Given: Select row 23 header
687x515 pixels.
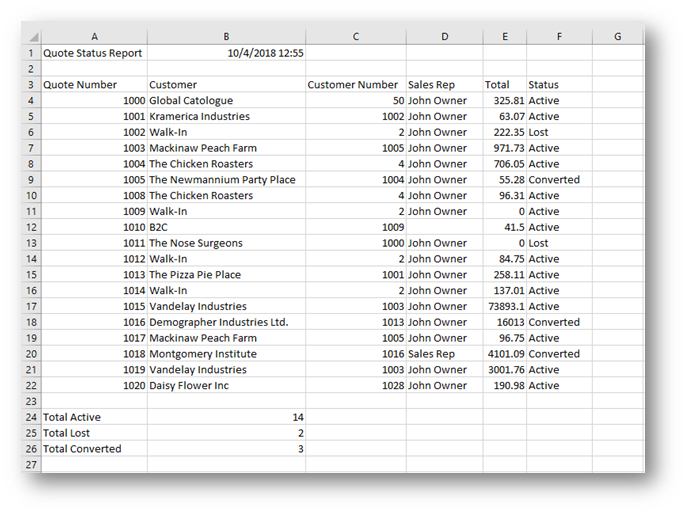Looking at the screenshot, I should click(x=31, y=401).
